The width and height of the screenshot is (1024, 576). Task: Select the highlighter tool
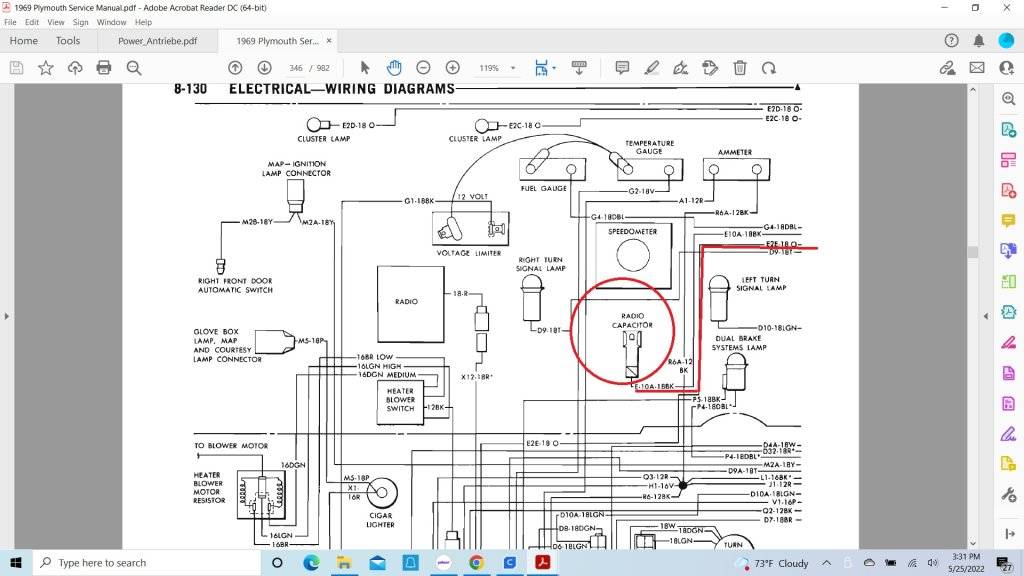pyautogui.click(x=651, y=68)
